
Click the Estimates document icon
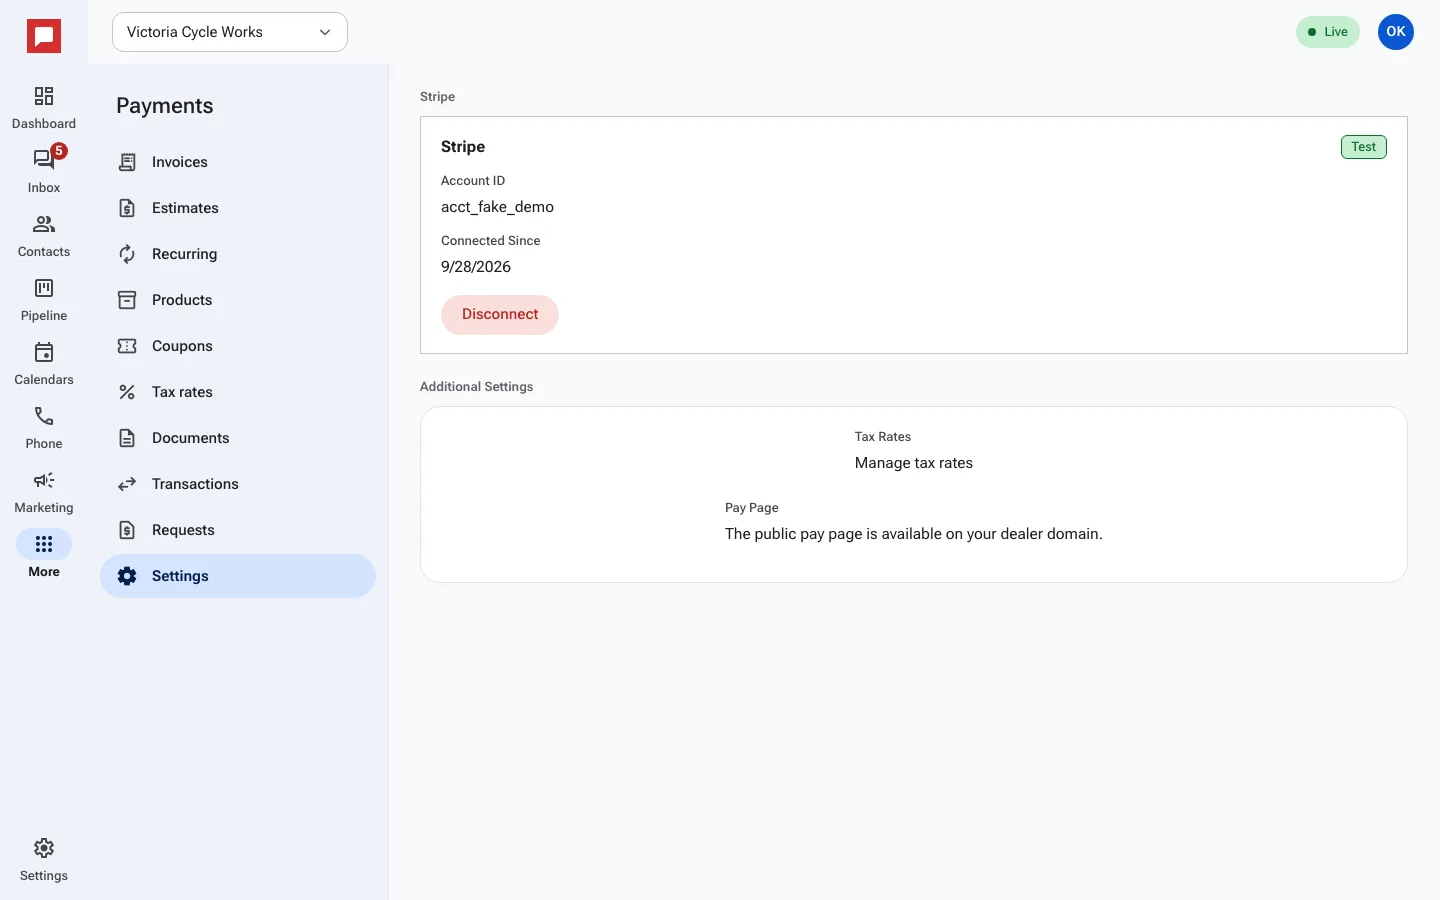tap(127, 208)
